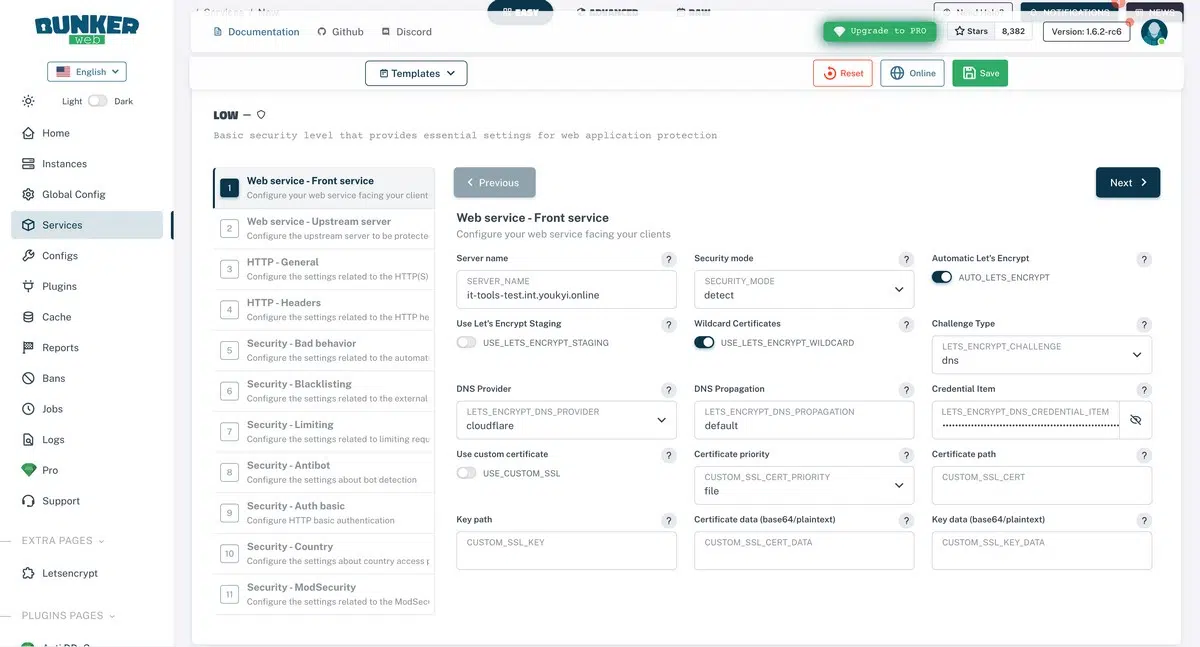Click the Pro diamond icon
This screenshot has height=647, width=1200.
pos(28,470)
